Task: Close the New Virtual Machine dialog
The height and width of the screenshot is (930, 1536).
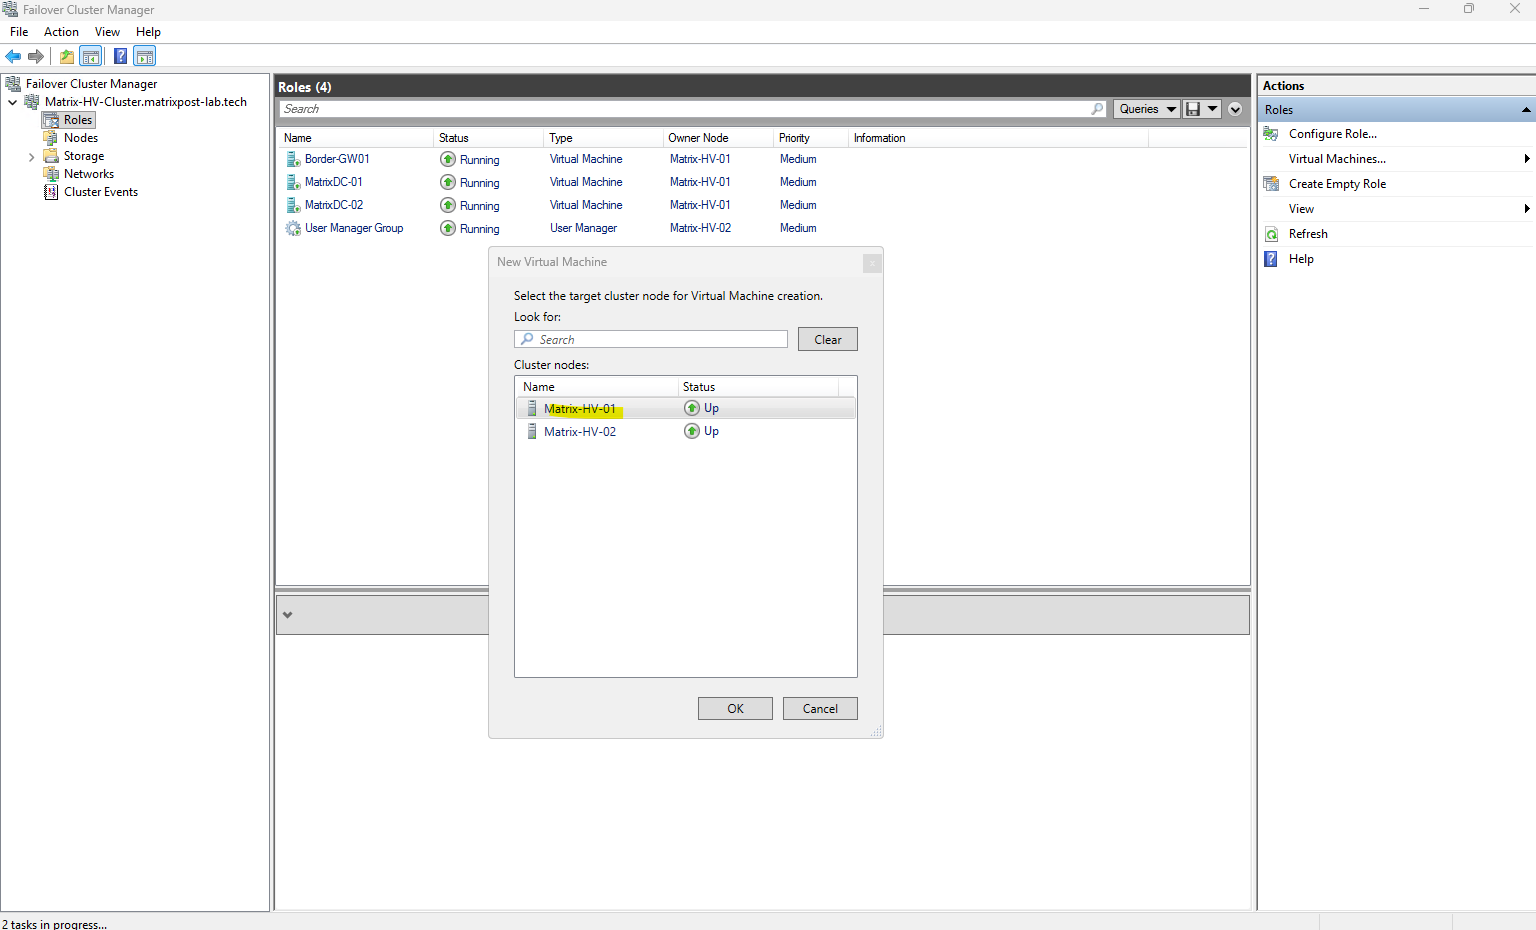Action: click(x=872, y=263)
